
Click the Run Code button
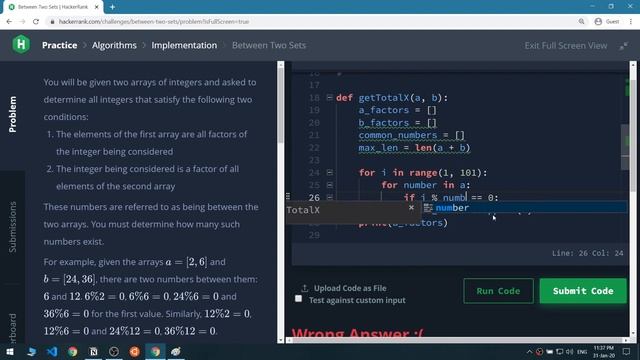tap(498, 291)
